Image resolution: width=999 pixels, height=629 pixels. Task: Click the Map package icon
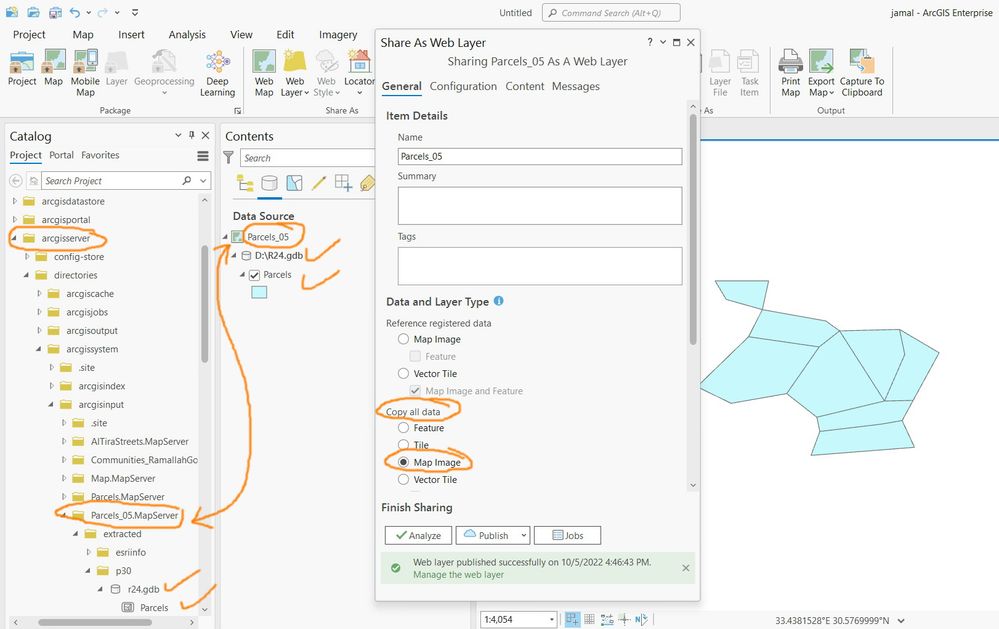coord(54,62)
